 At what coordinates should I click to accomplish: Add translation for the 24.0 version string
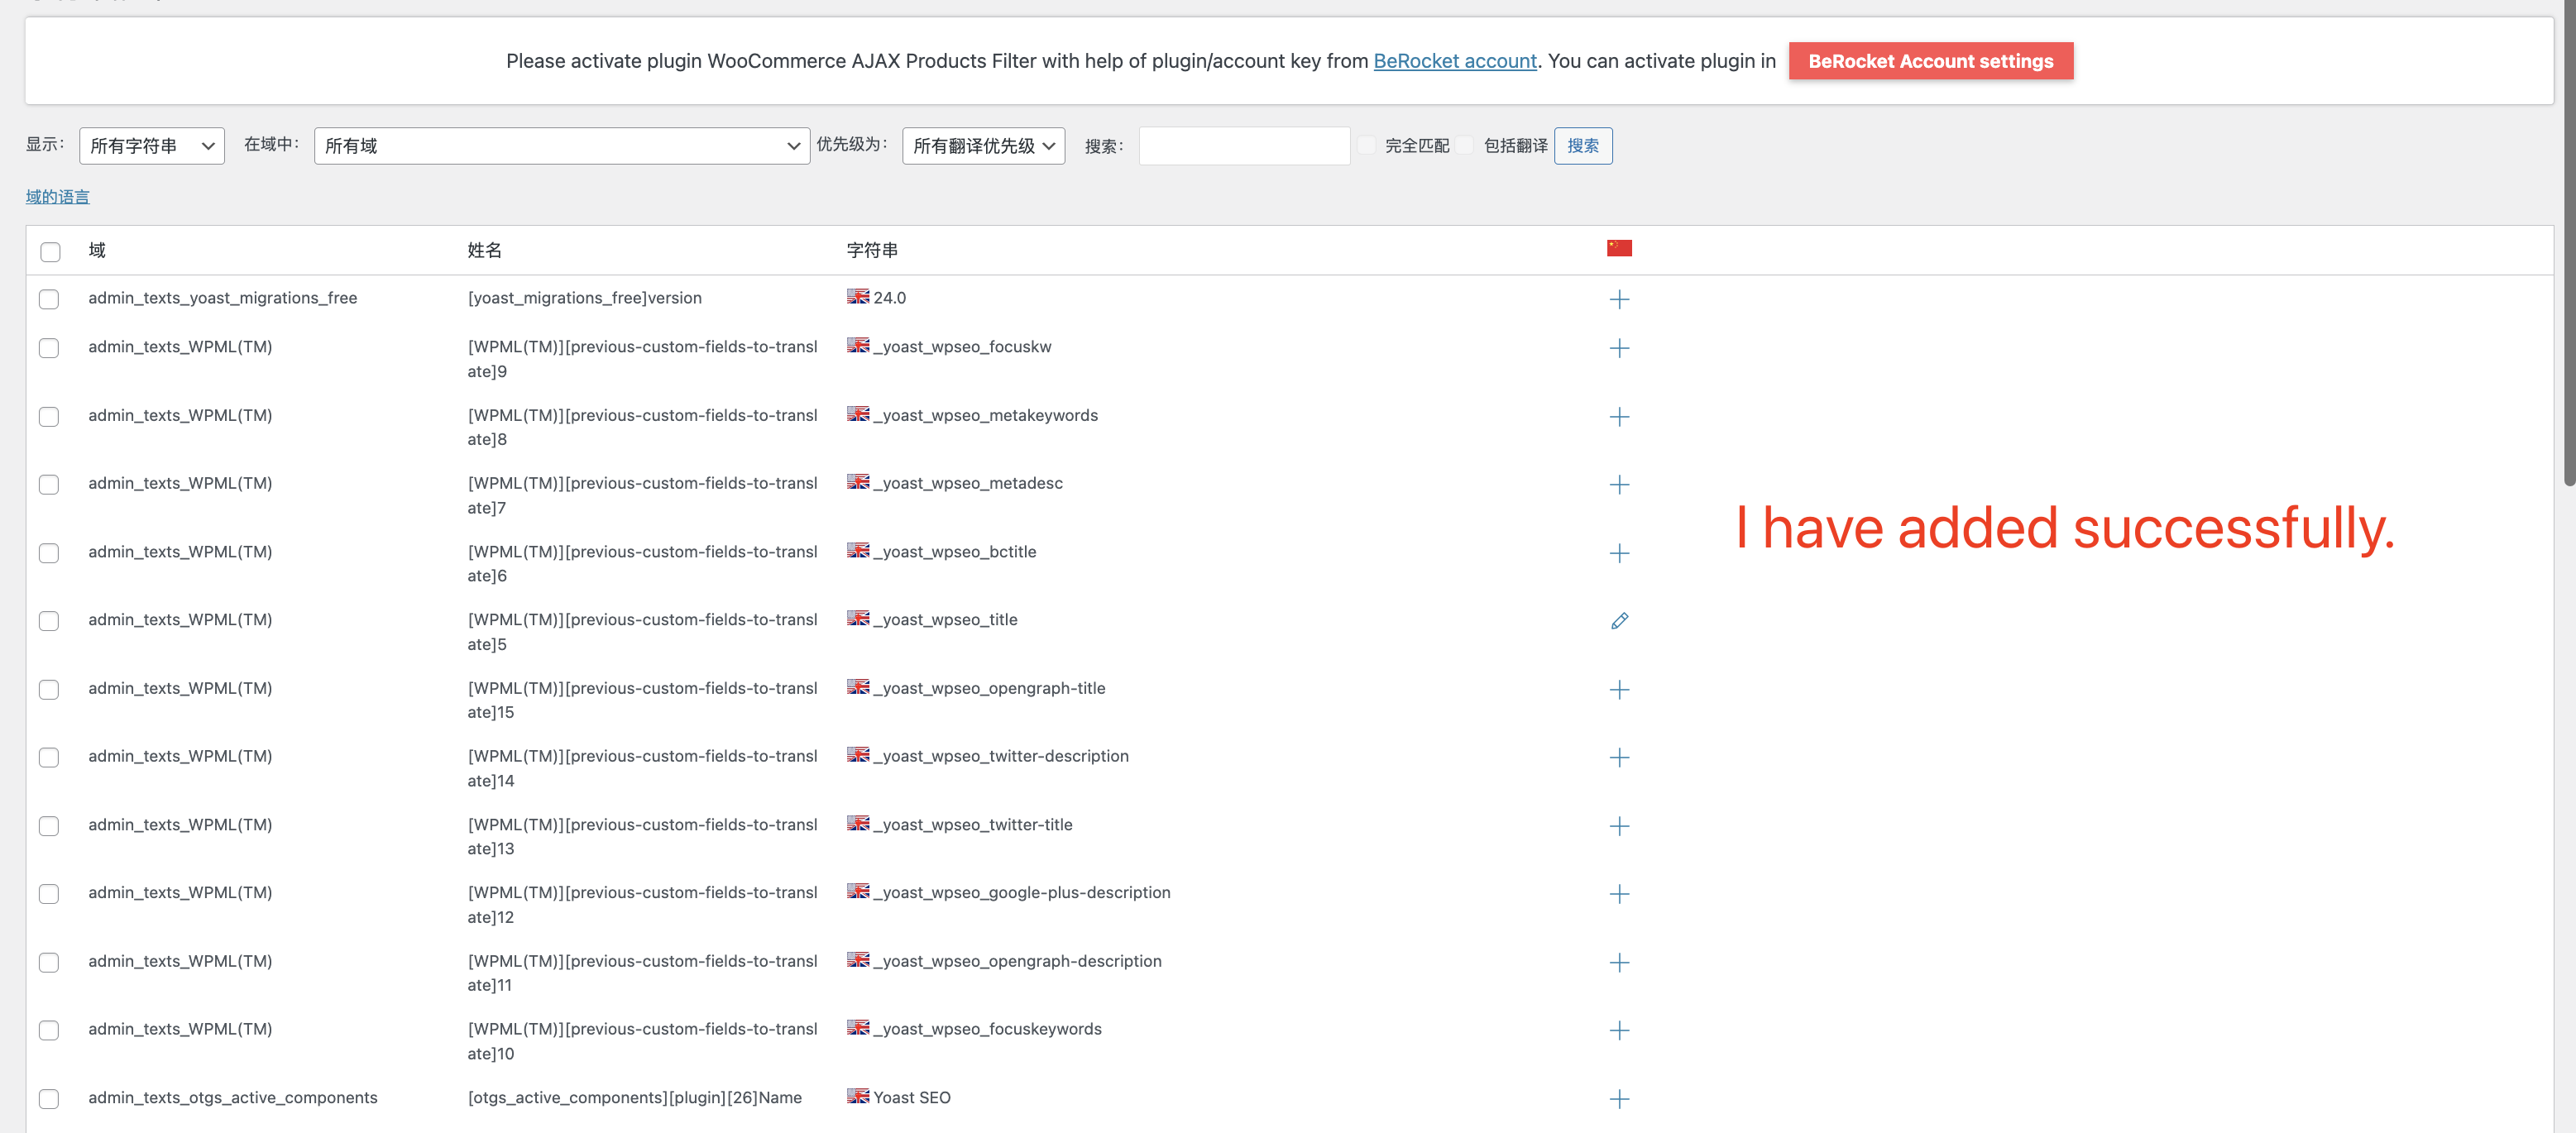point(1619,299)
